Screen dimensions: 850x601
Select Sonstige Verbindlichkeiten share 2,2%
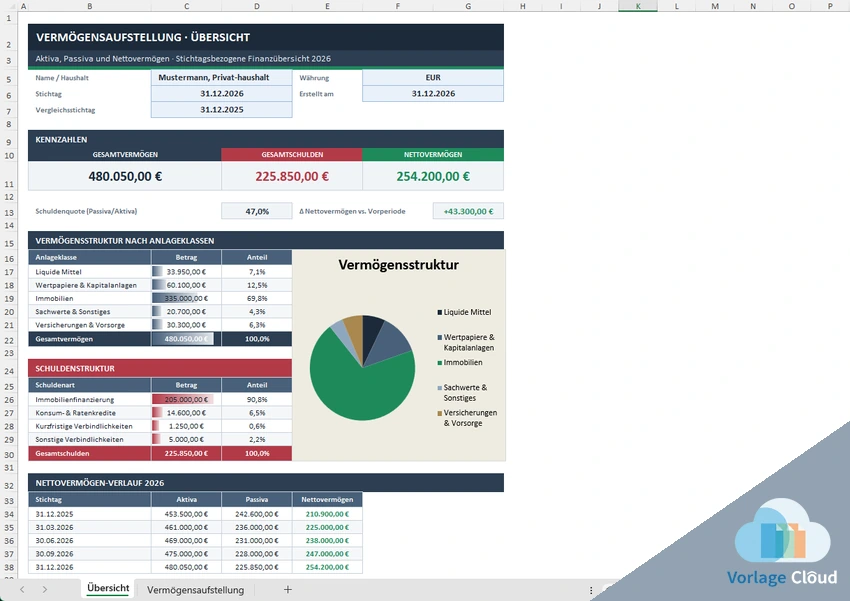tap(257, 440)
